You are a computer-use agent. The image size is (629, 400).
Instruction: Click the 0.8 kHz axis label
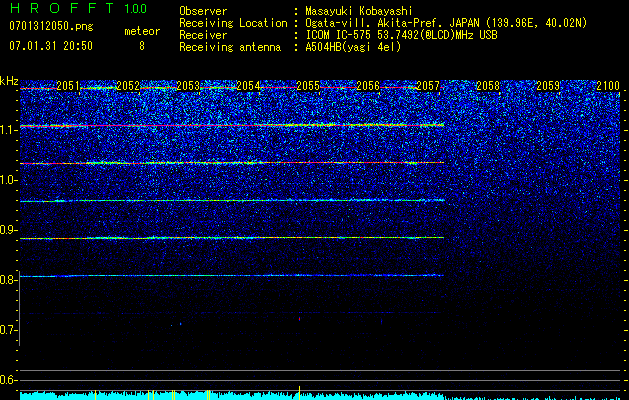(x=9, y=280)
